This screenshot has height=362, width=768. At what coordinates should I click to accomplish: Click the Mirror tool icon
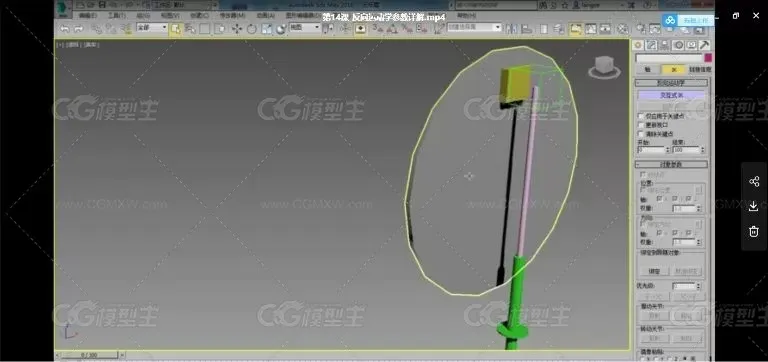(x=511, y=29)
